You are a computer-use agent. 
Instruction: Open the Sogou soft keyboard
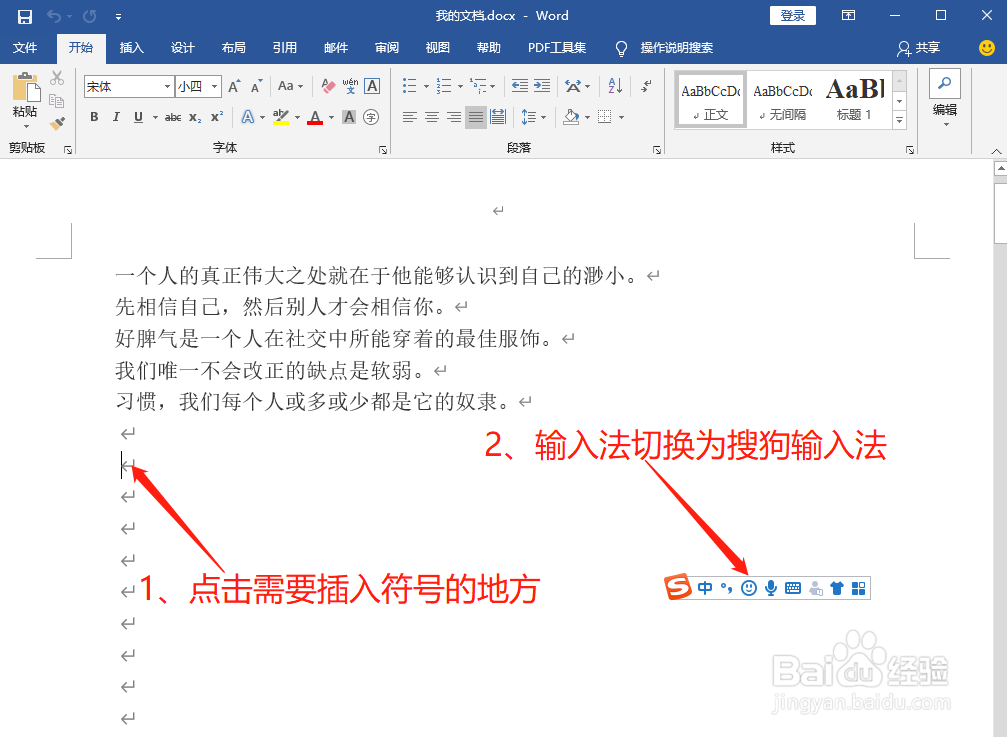(792, 588)
